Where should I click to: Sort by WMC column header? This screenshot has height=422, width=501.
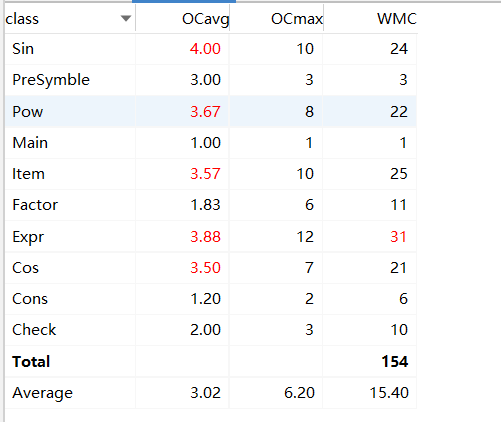(x=370, y=19)
